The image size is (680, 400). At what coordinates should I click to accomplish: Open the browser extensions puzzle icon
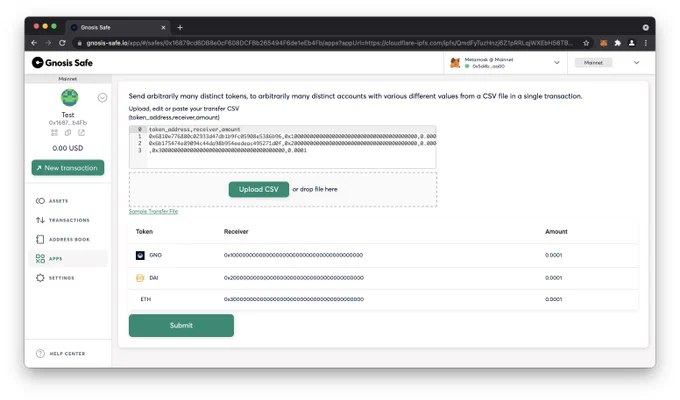[x=618, y=43]
